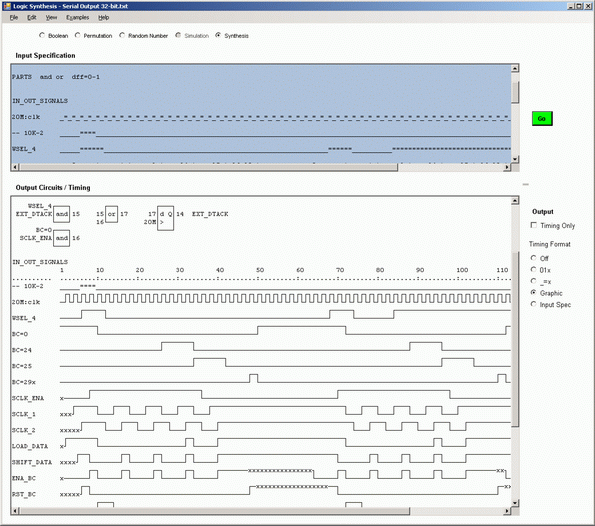Click the green Go button
Image resolution: width=595 pixels, height=526 pixels.
(x=542, y=119)
